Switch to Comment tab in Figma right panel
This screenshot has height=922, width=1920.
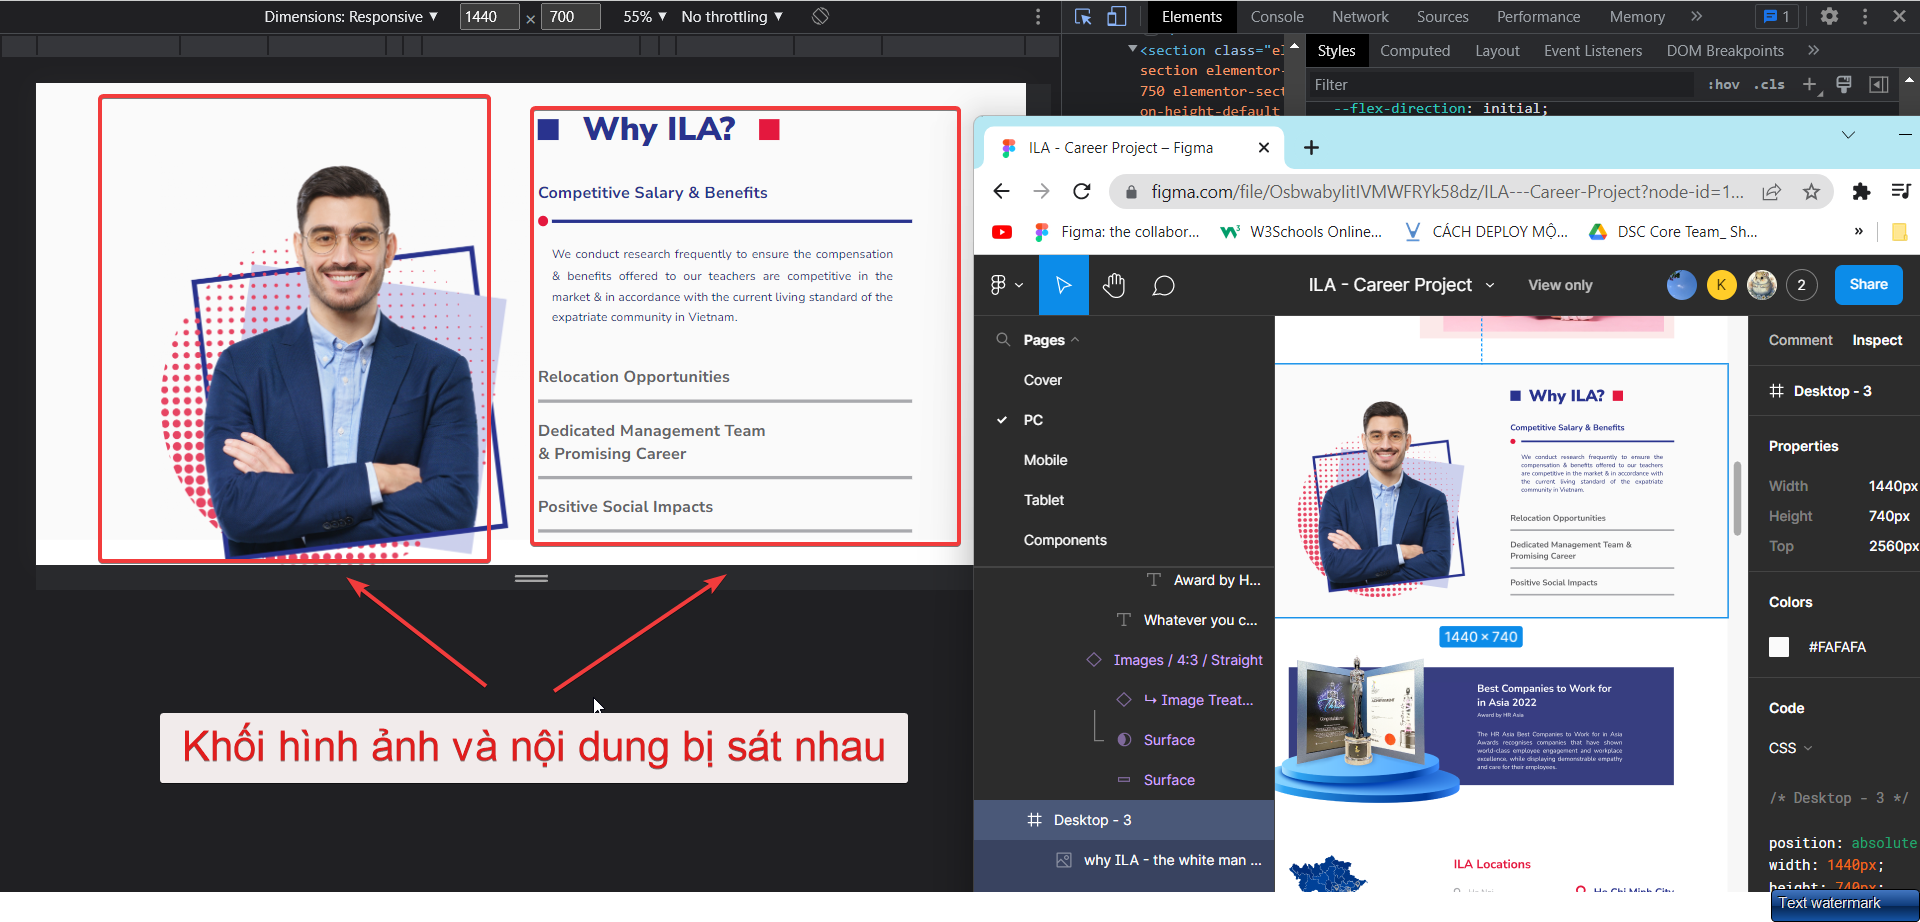click(1800, 340)
